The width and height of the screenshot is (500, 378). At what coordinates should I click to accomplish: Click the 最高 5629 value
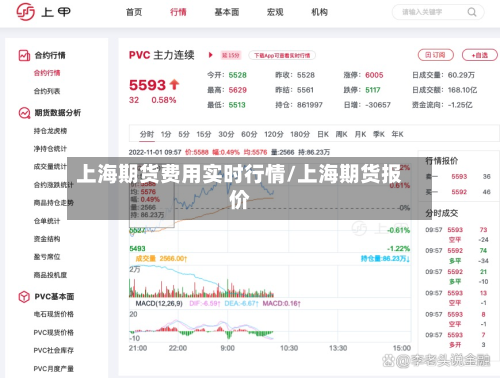coord(237,90)
